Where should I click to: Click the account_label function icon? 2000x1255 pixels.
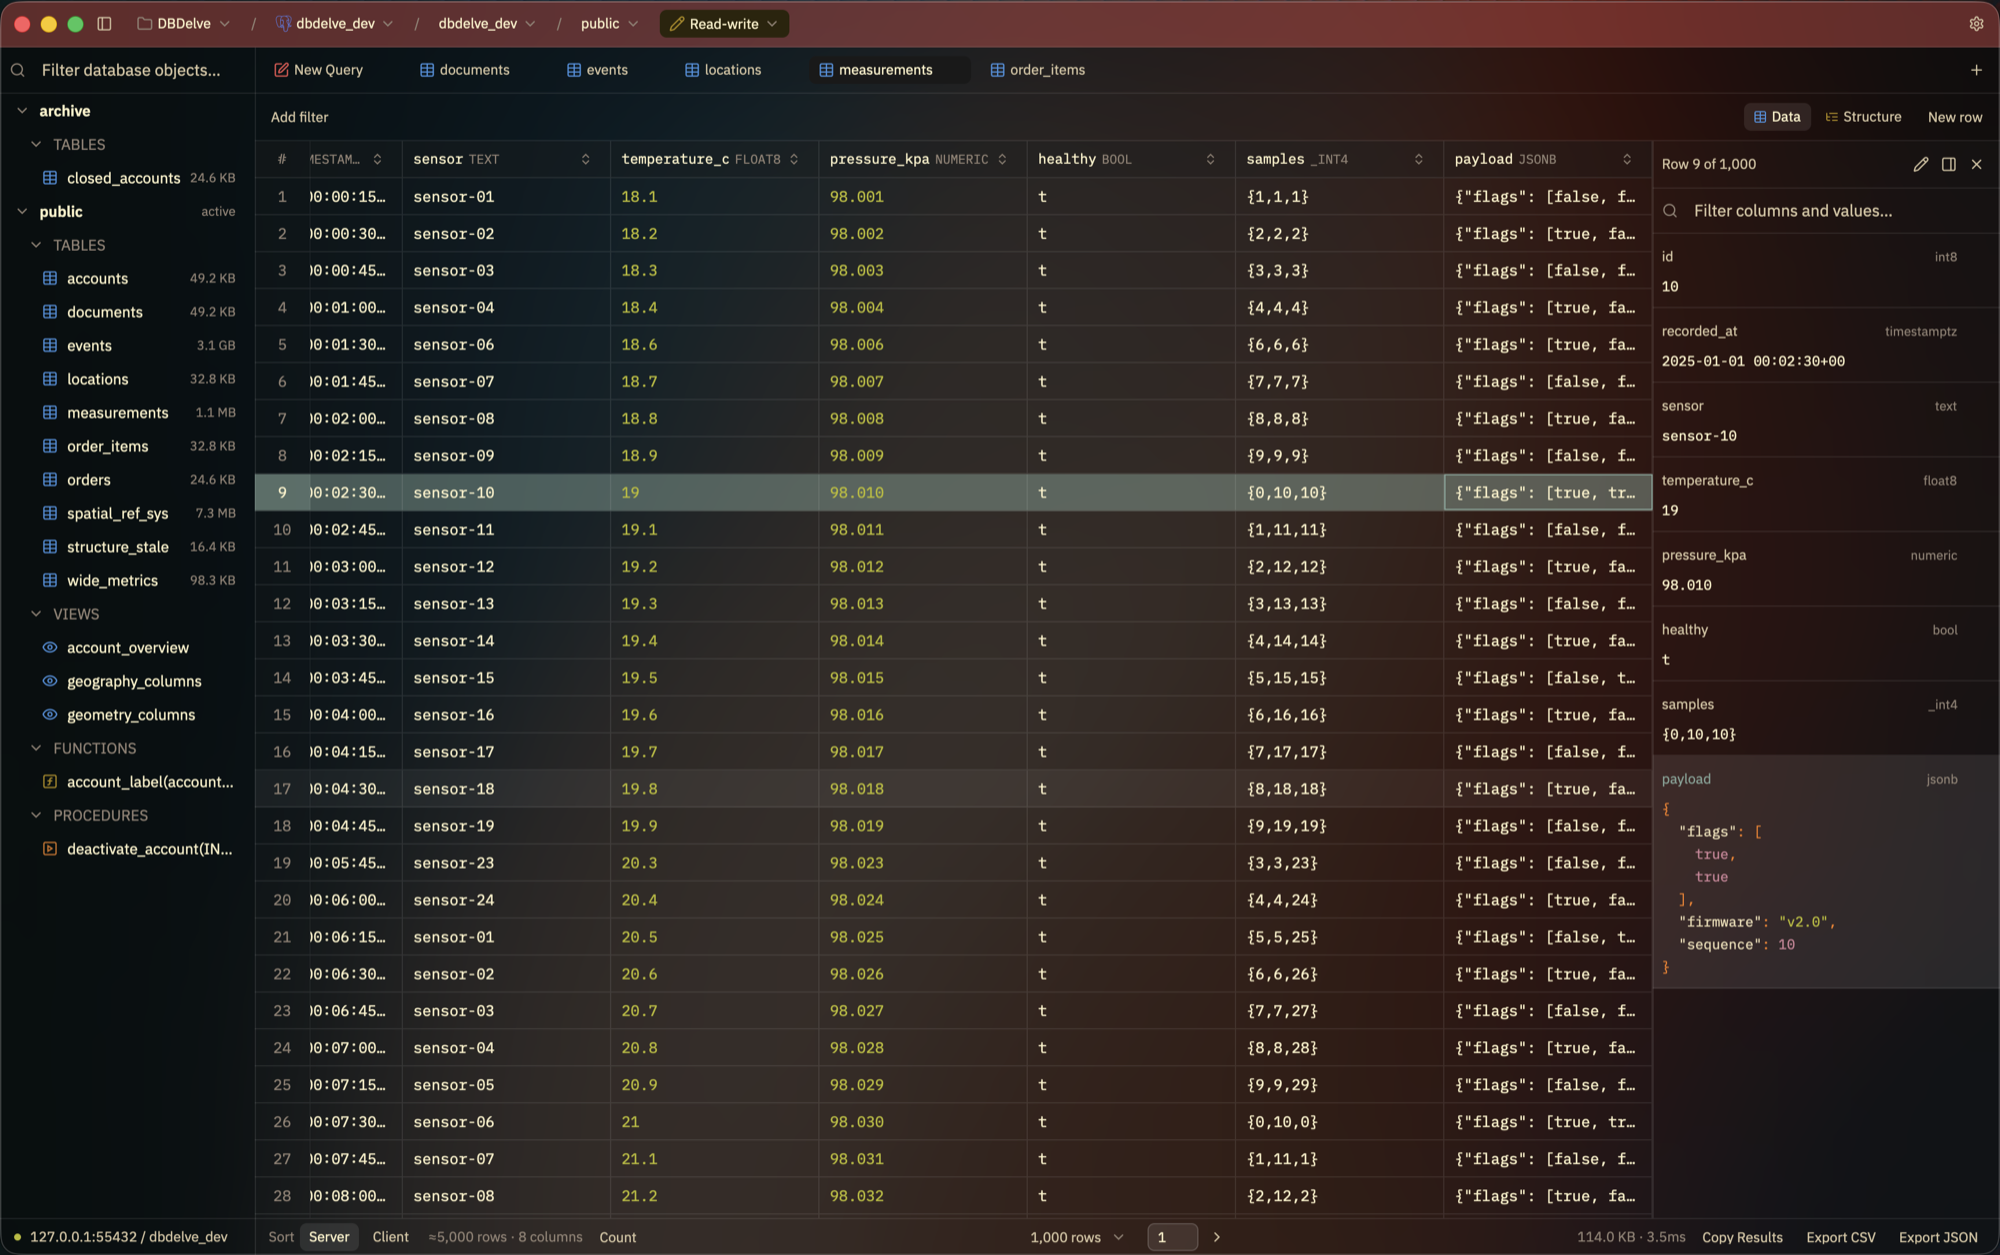coord(50,781)
